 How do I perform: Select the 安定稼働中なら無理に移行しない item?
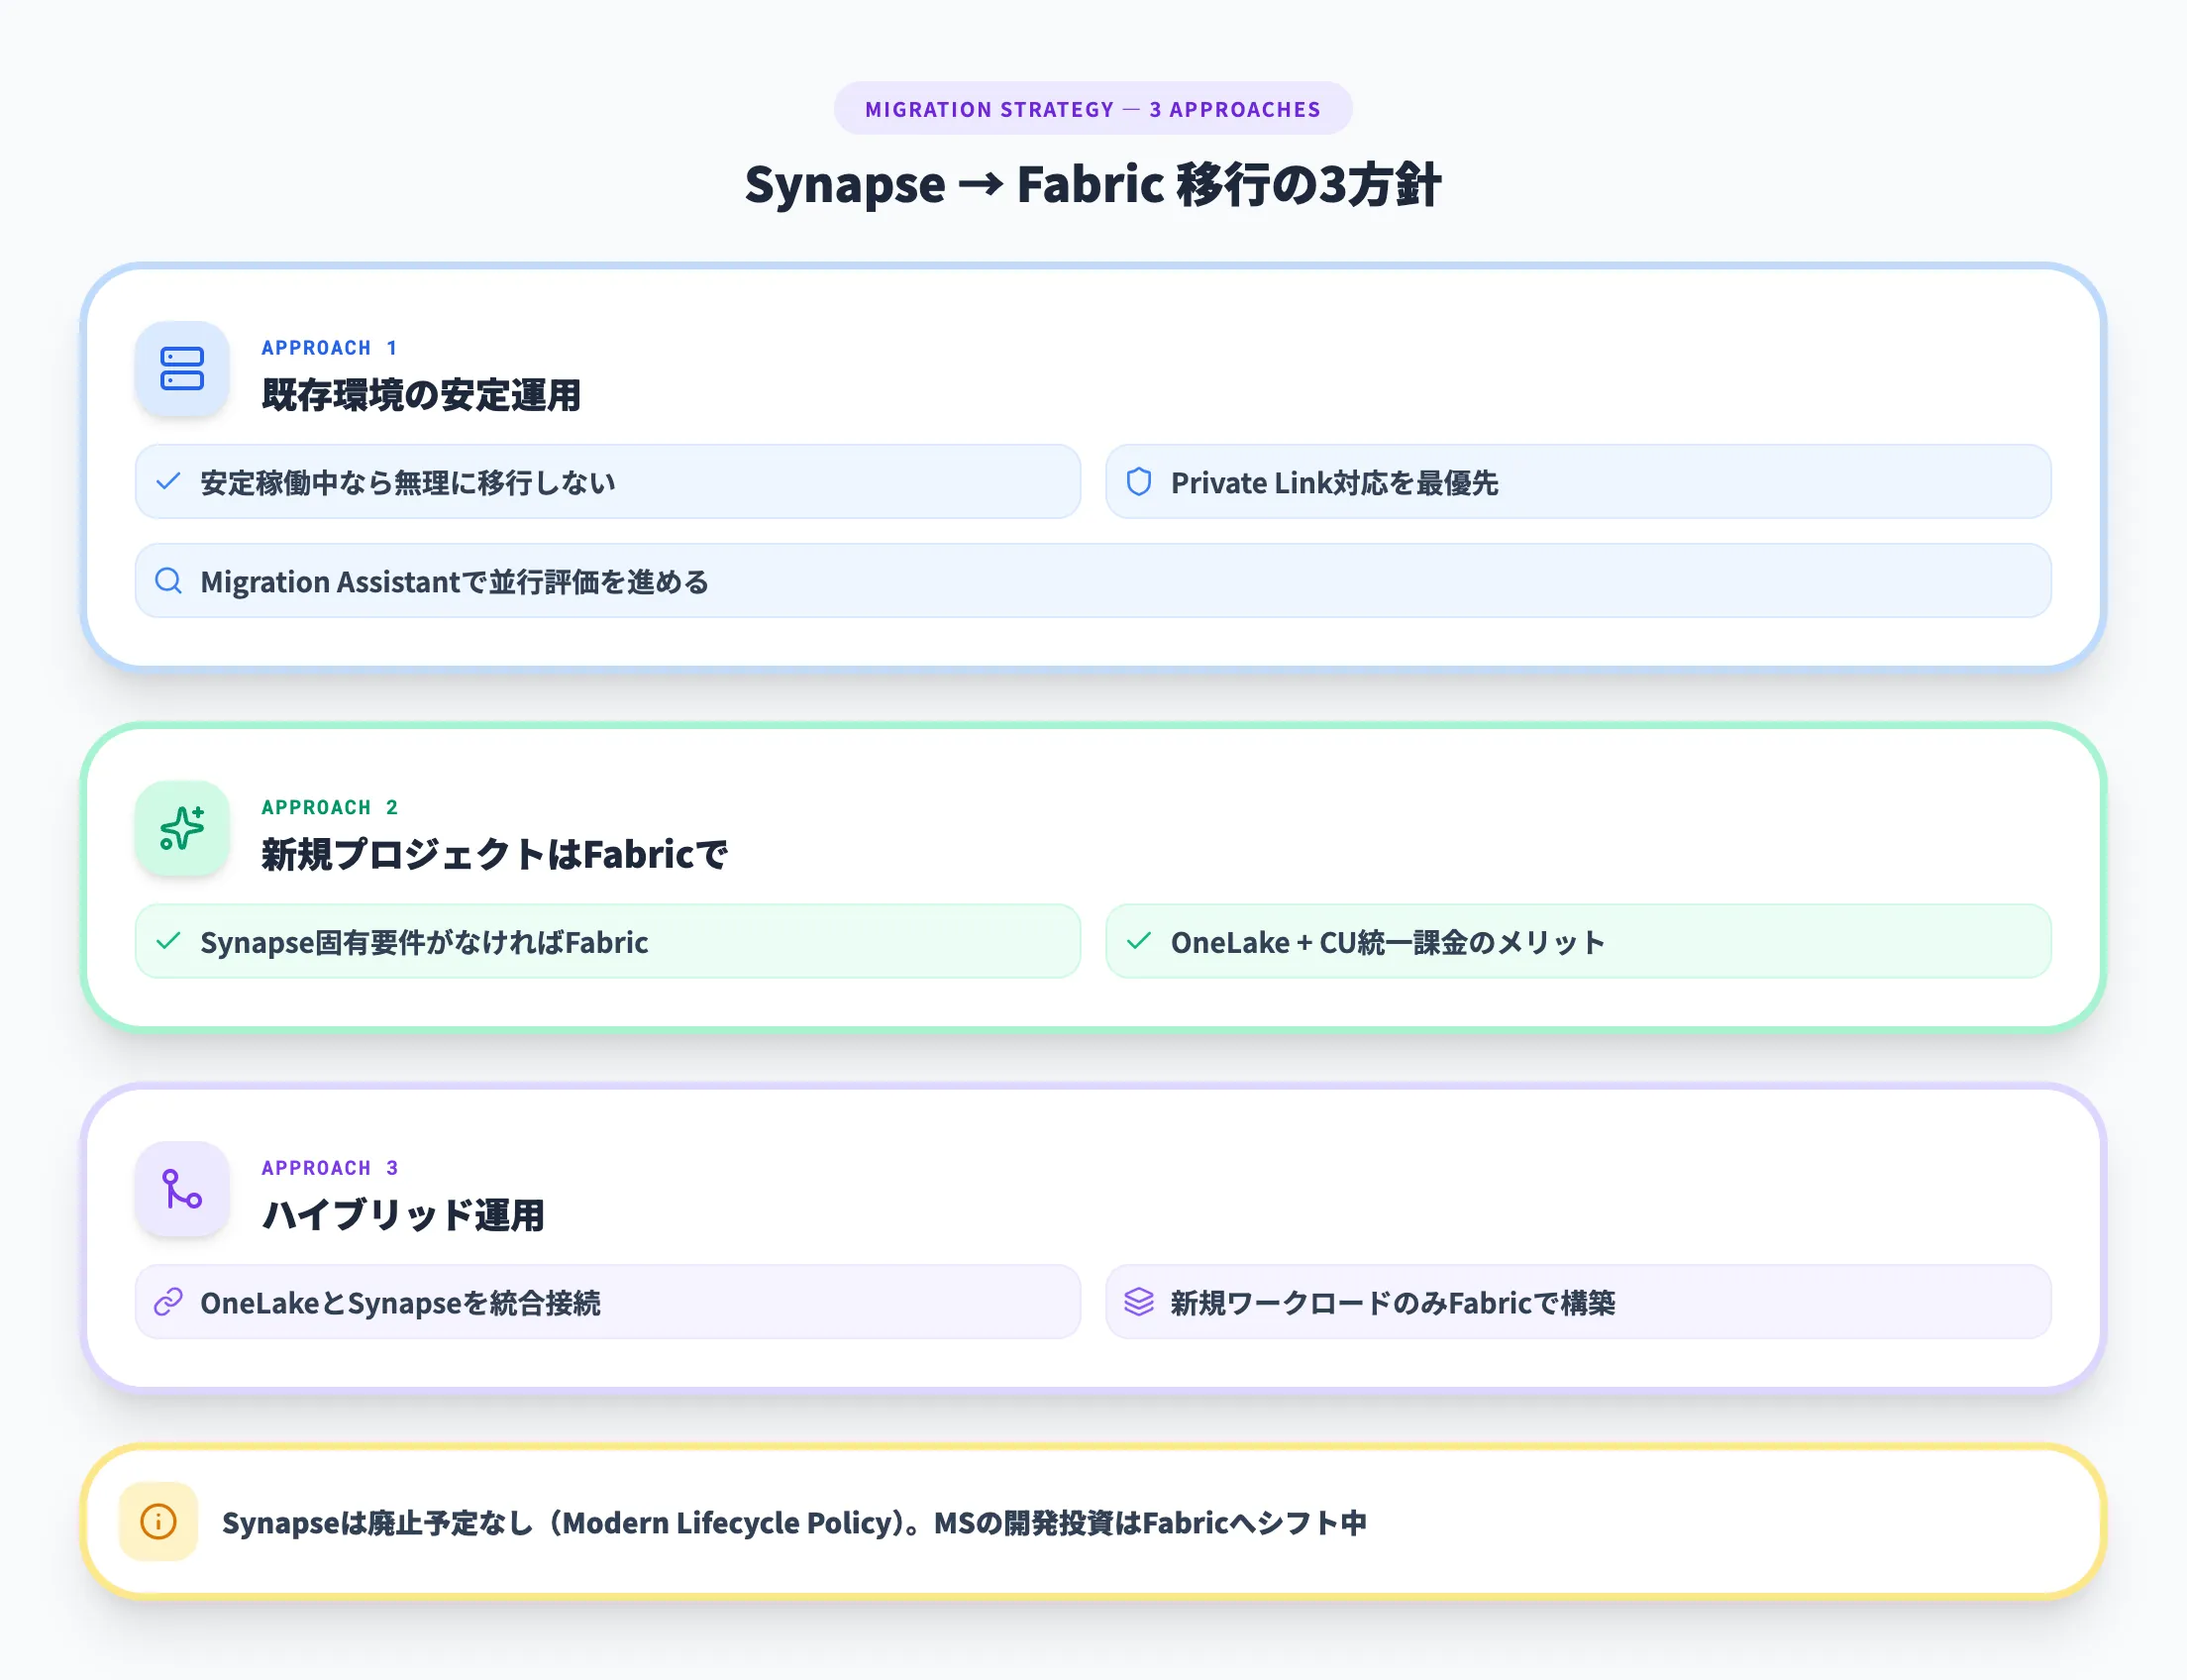coord(608,481)
